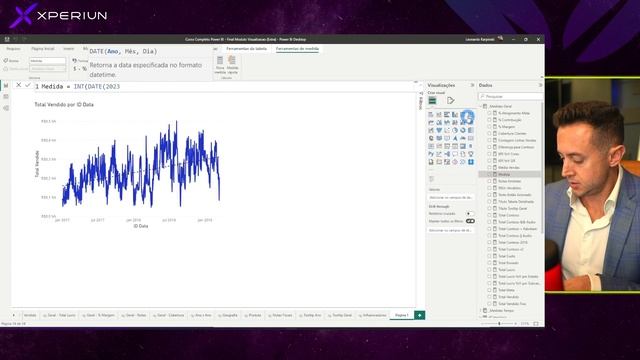Check the % Atingimento Meta field

click(x=489, y=113)
